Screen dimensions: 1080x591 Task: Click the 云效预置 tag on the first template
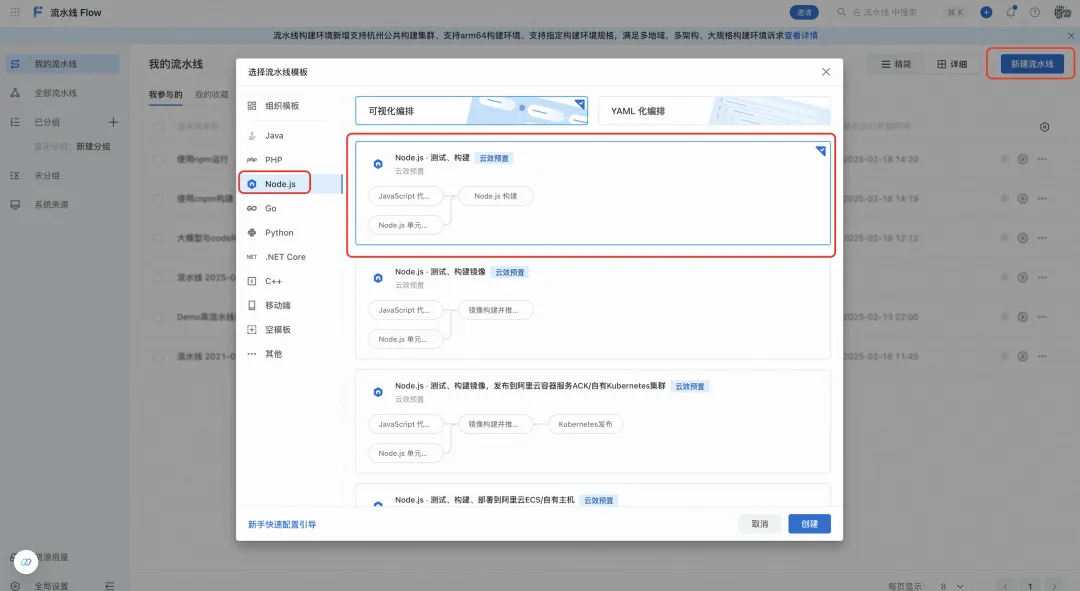494,158
